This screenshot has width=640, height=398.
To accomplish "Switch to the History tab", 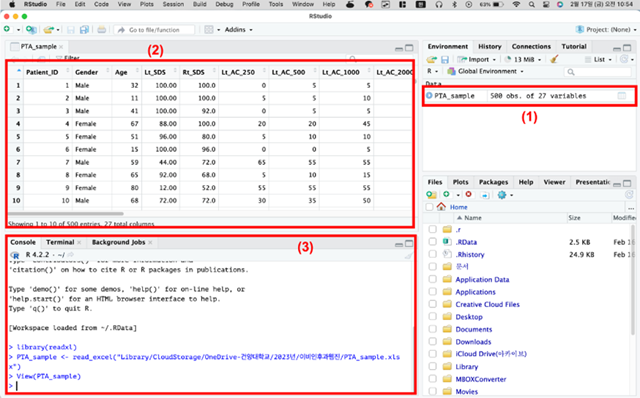I will pos(489,47).
